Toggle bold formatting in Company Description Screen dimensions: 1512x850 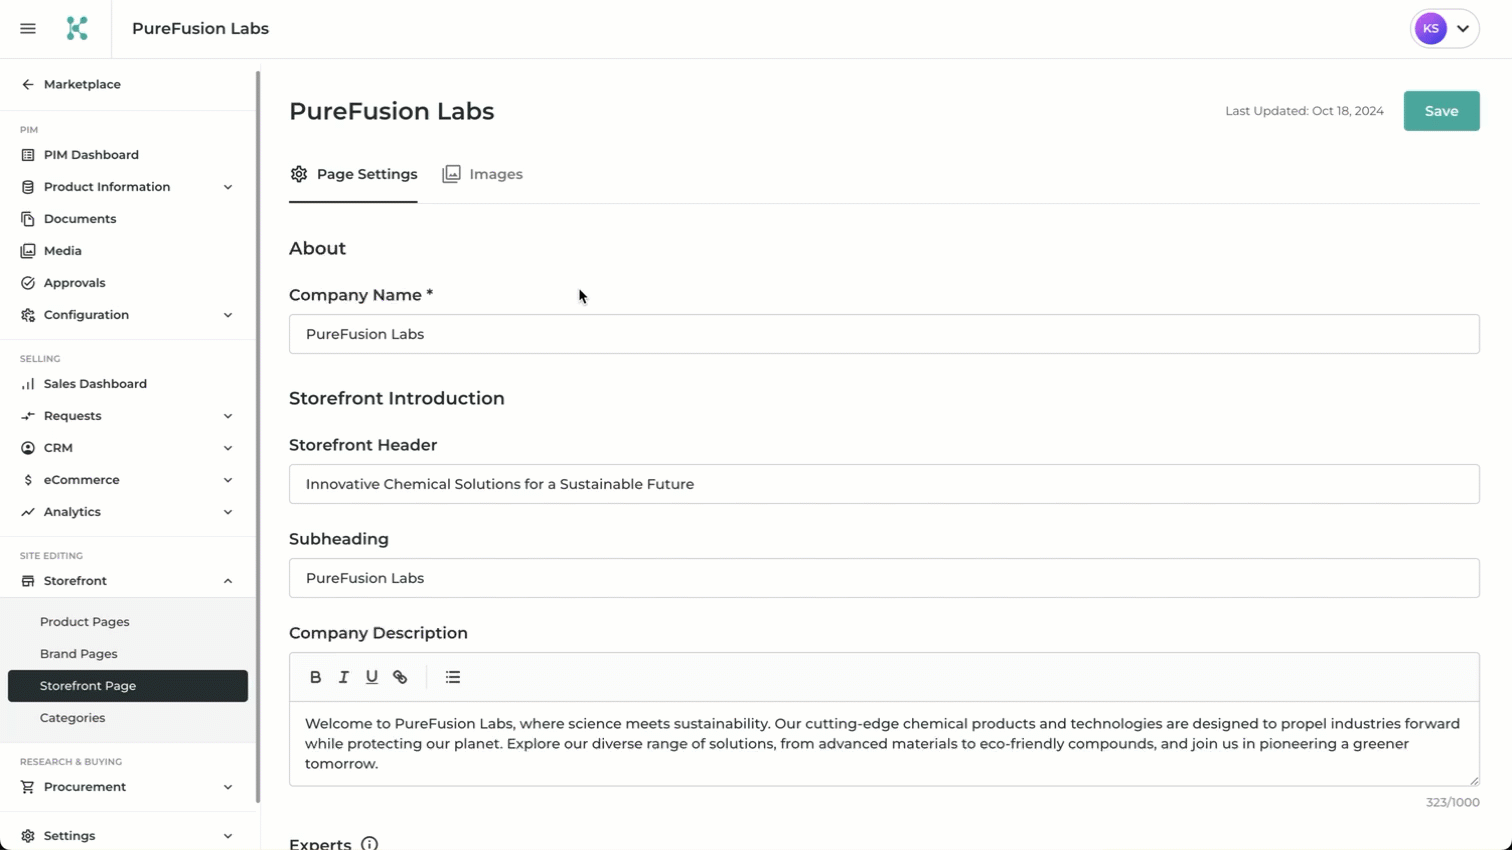[316, 677]
